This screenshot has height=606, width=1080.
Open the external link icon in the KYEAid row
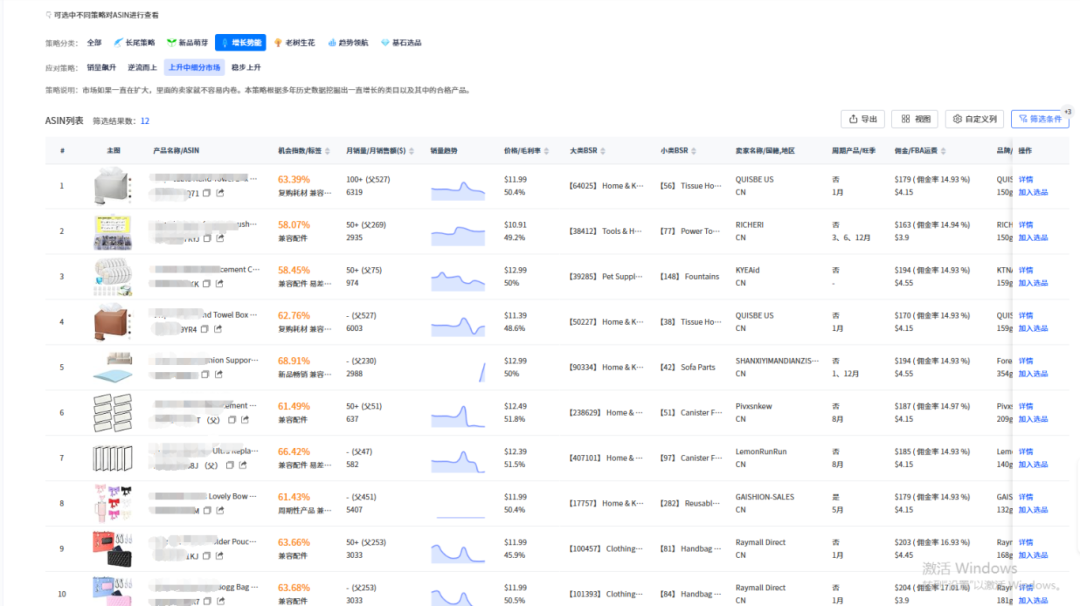(x=220, y=283)
